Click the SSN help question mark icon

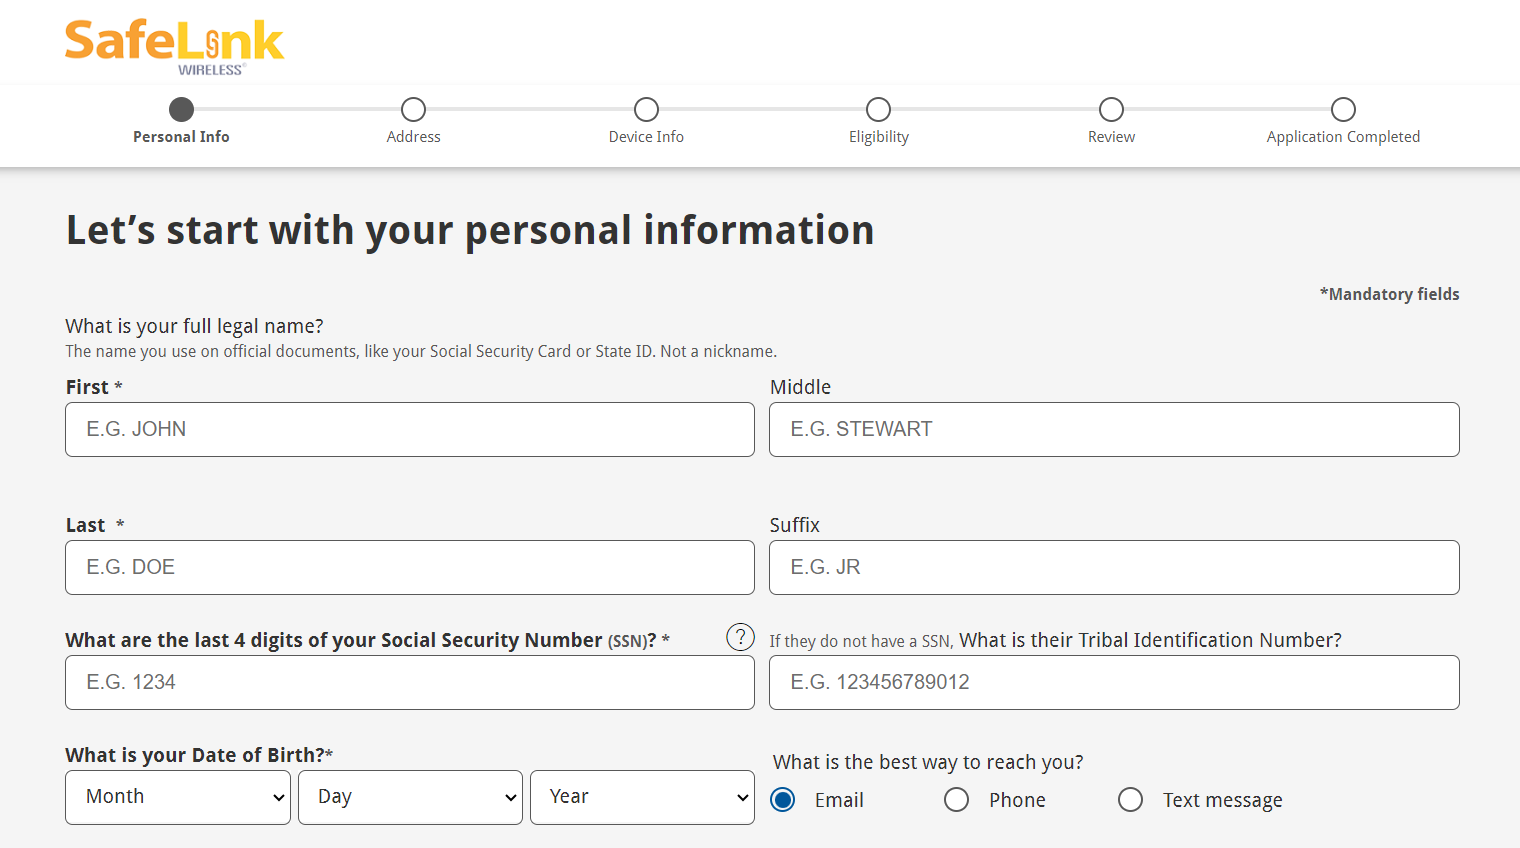click(740, 637)
